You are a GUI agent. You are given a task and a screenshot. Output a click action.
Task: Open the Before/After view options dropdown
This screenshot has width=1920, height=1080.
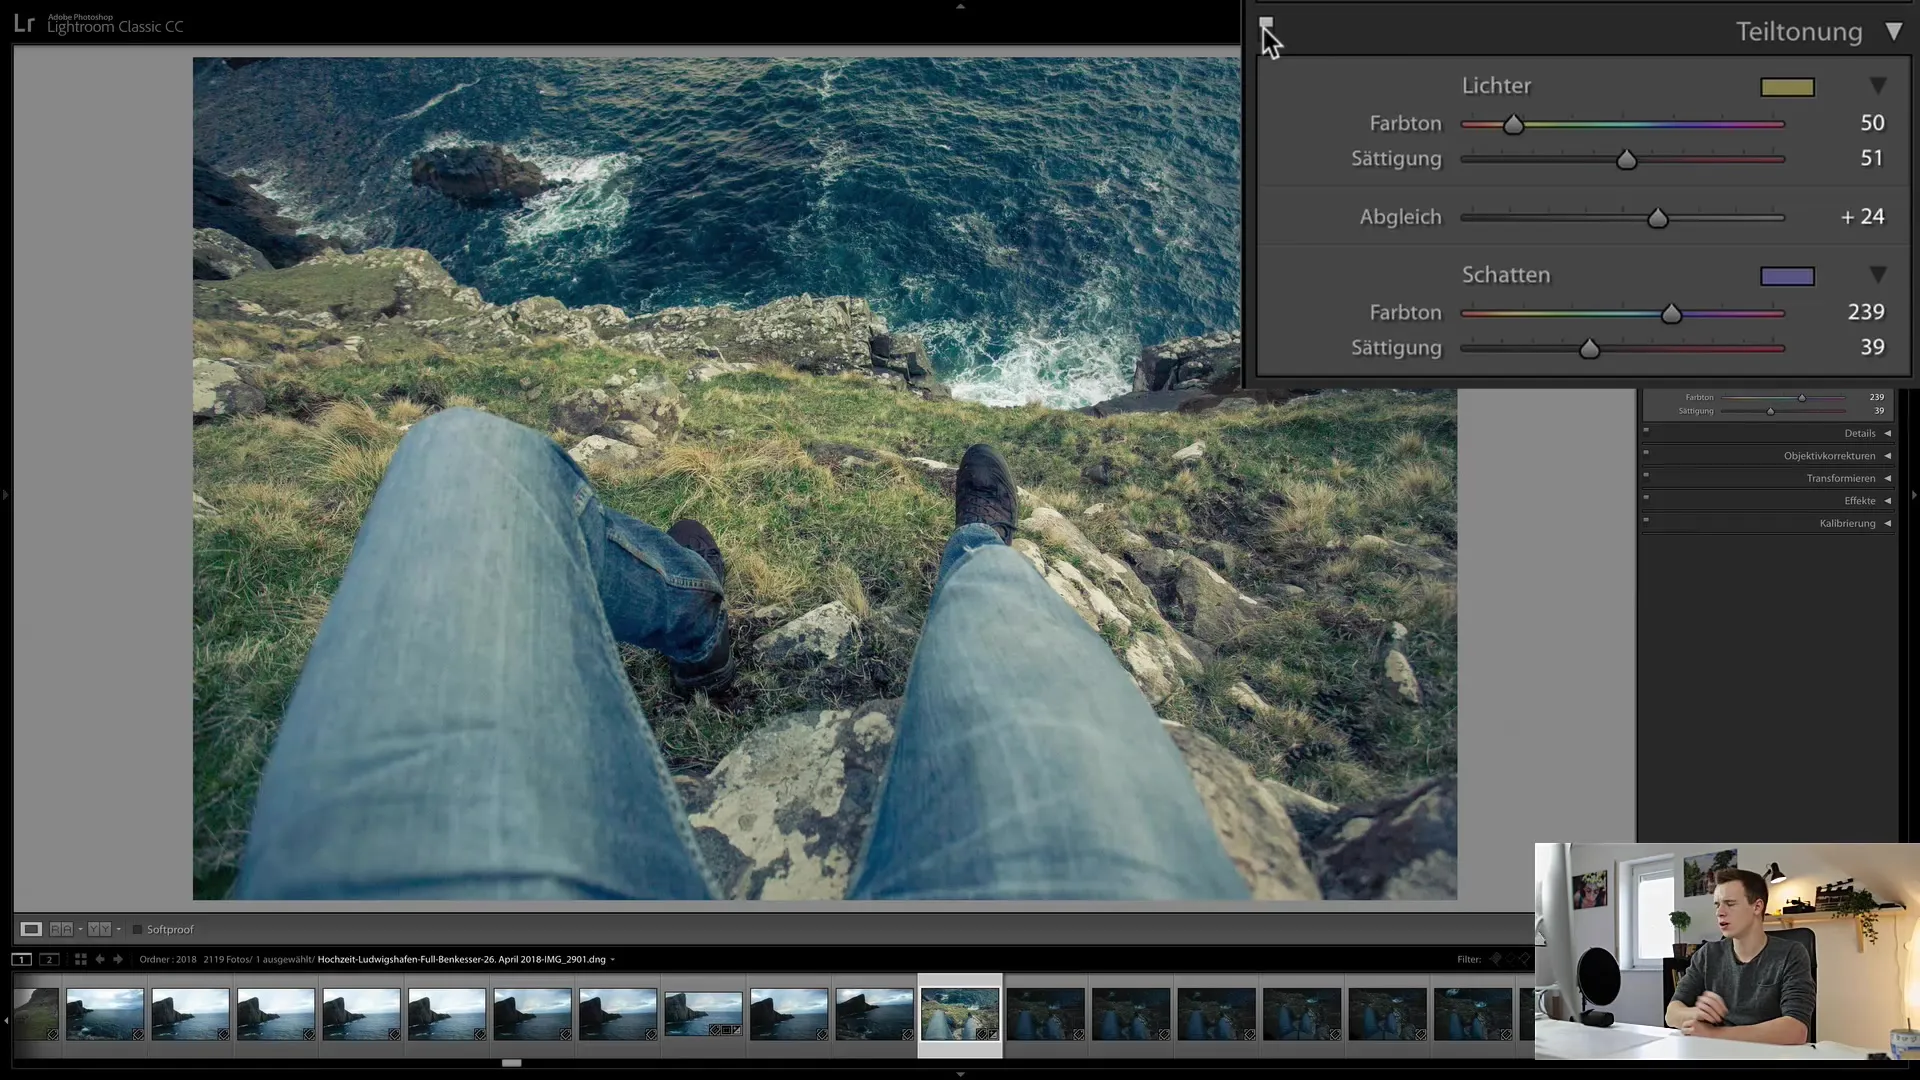tap(80, 929)
